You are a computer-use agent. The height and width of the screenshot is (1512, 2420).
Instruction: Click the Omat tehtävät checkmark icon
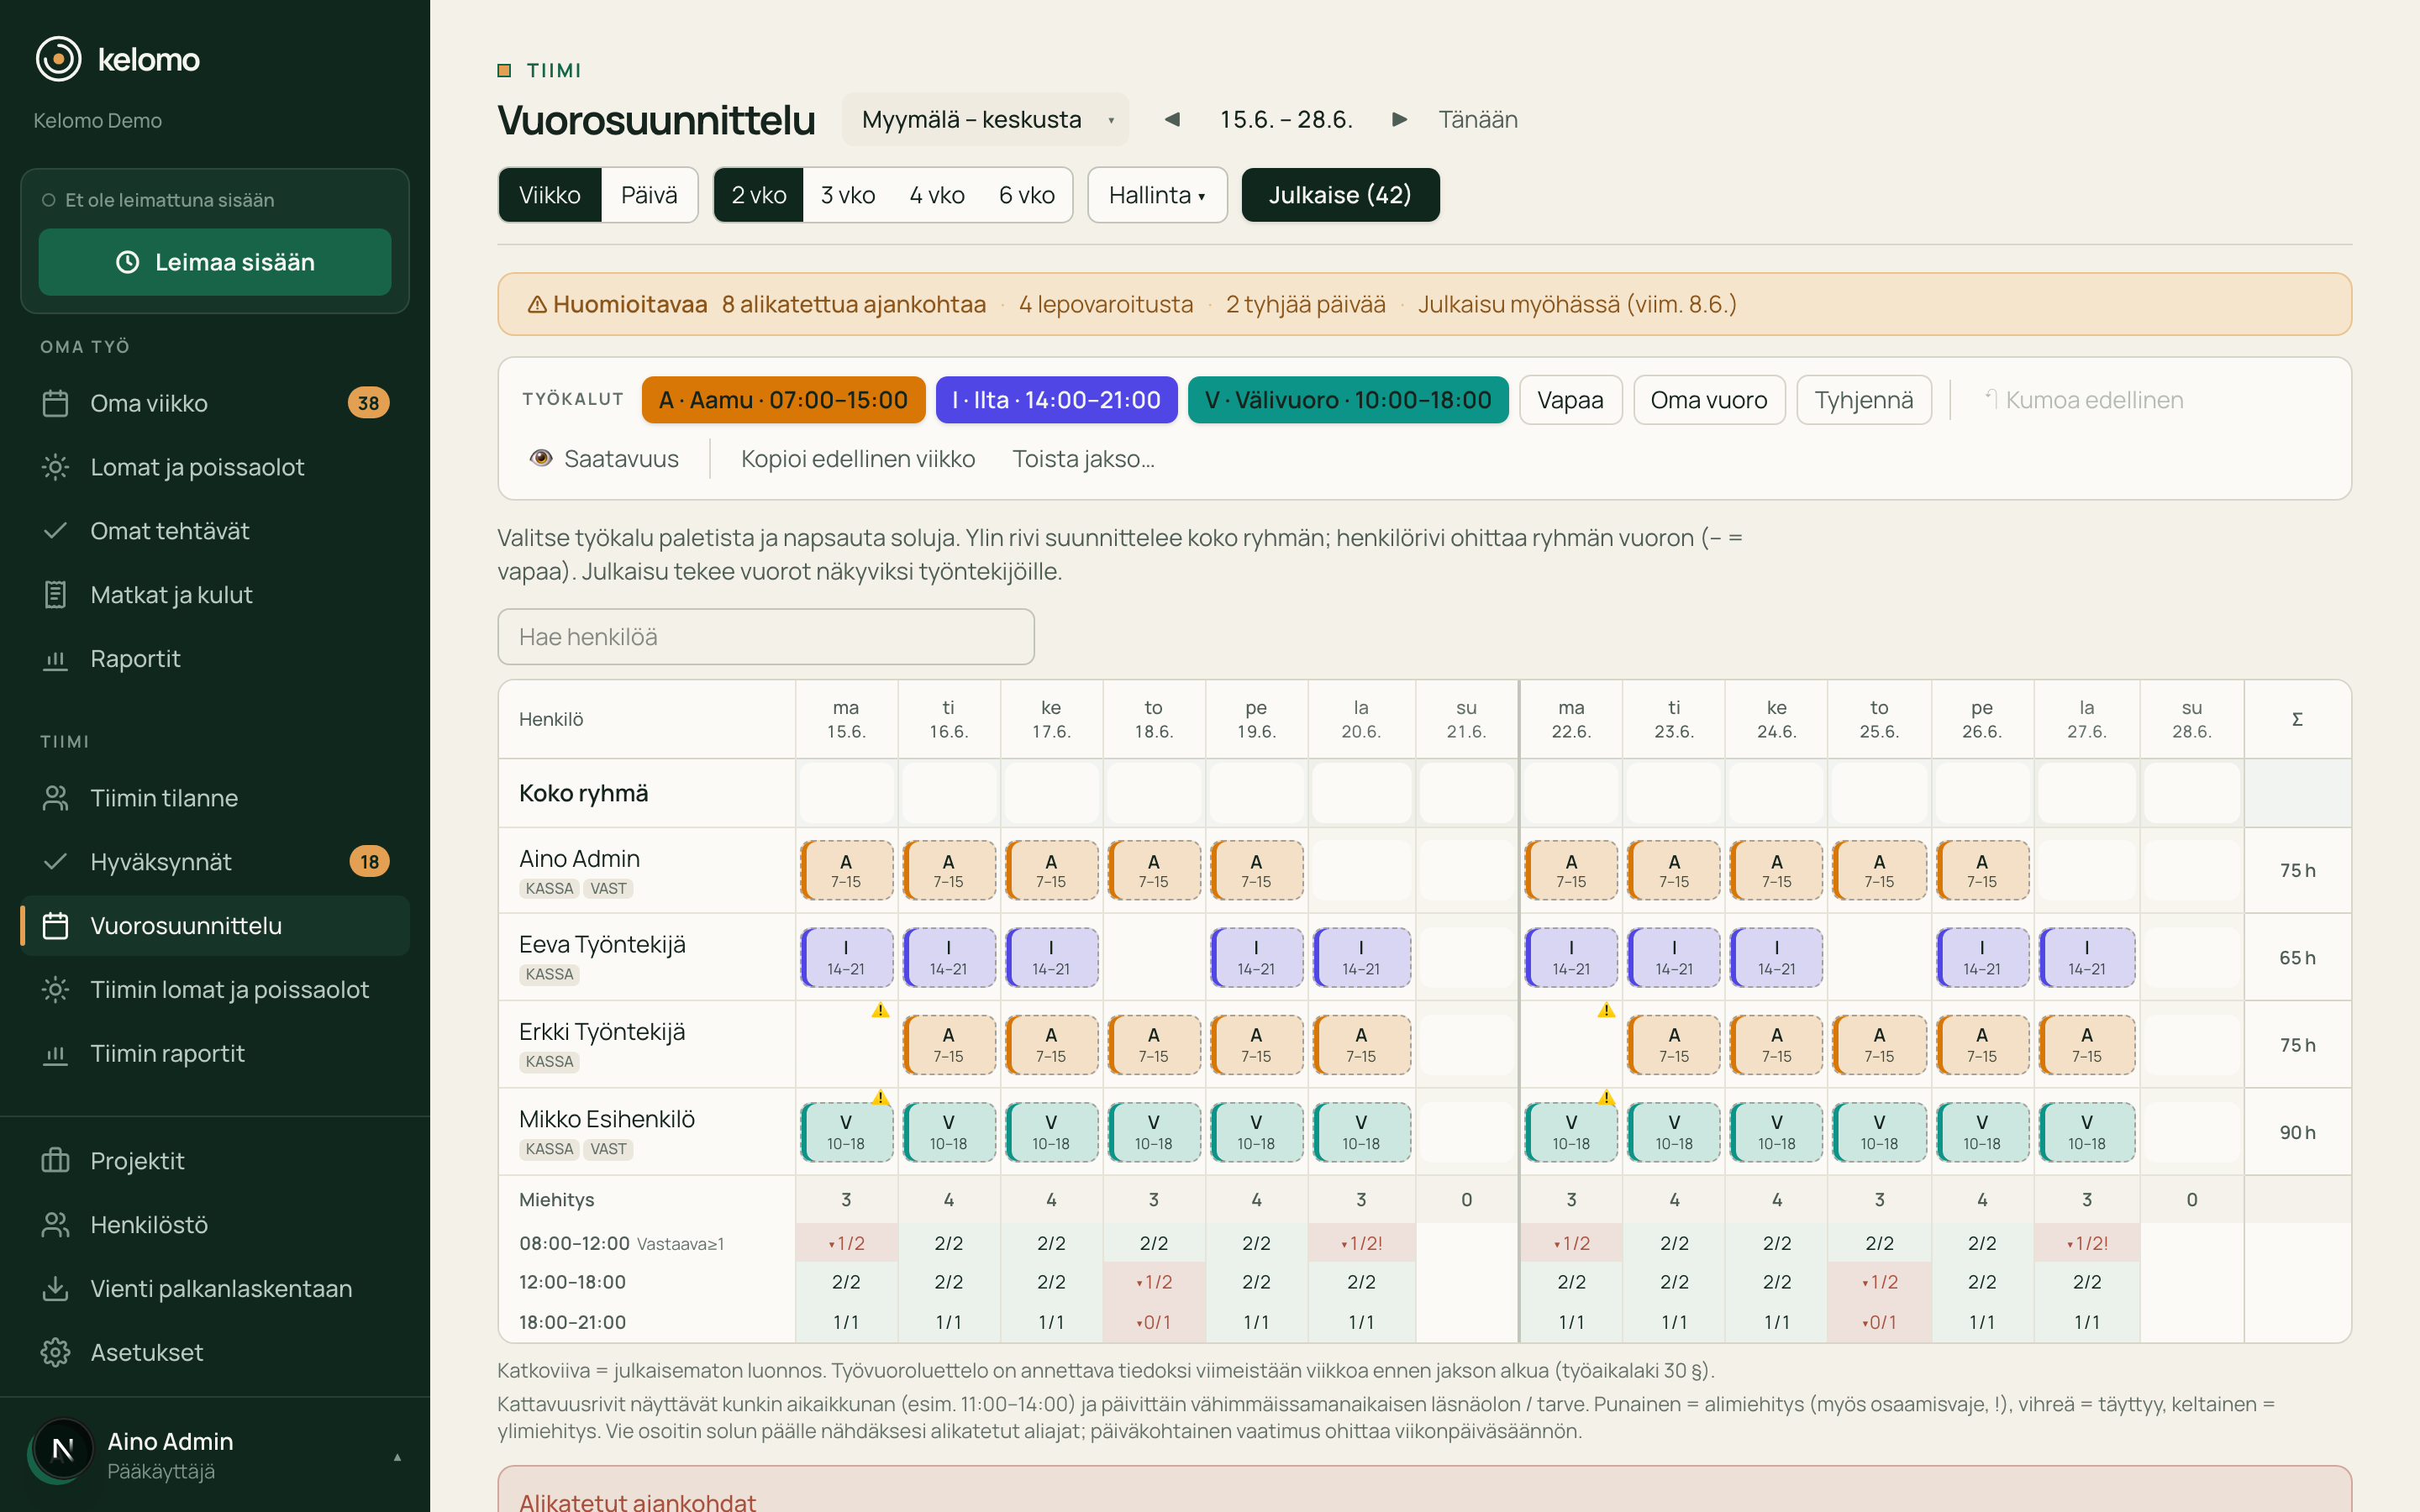coord(55,531)
